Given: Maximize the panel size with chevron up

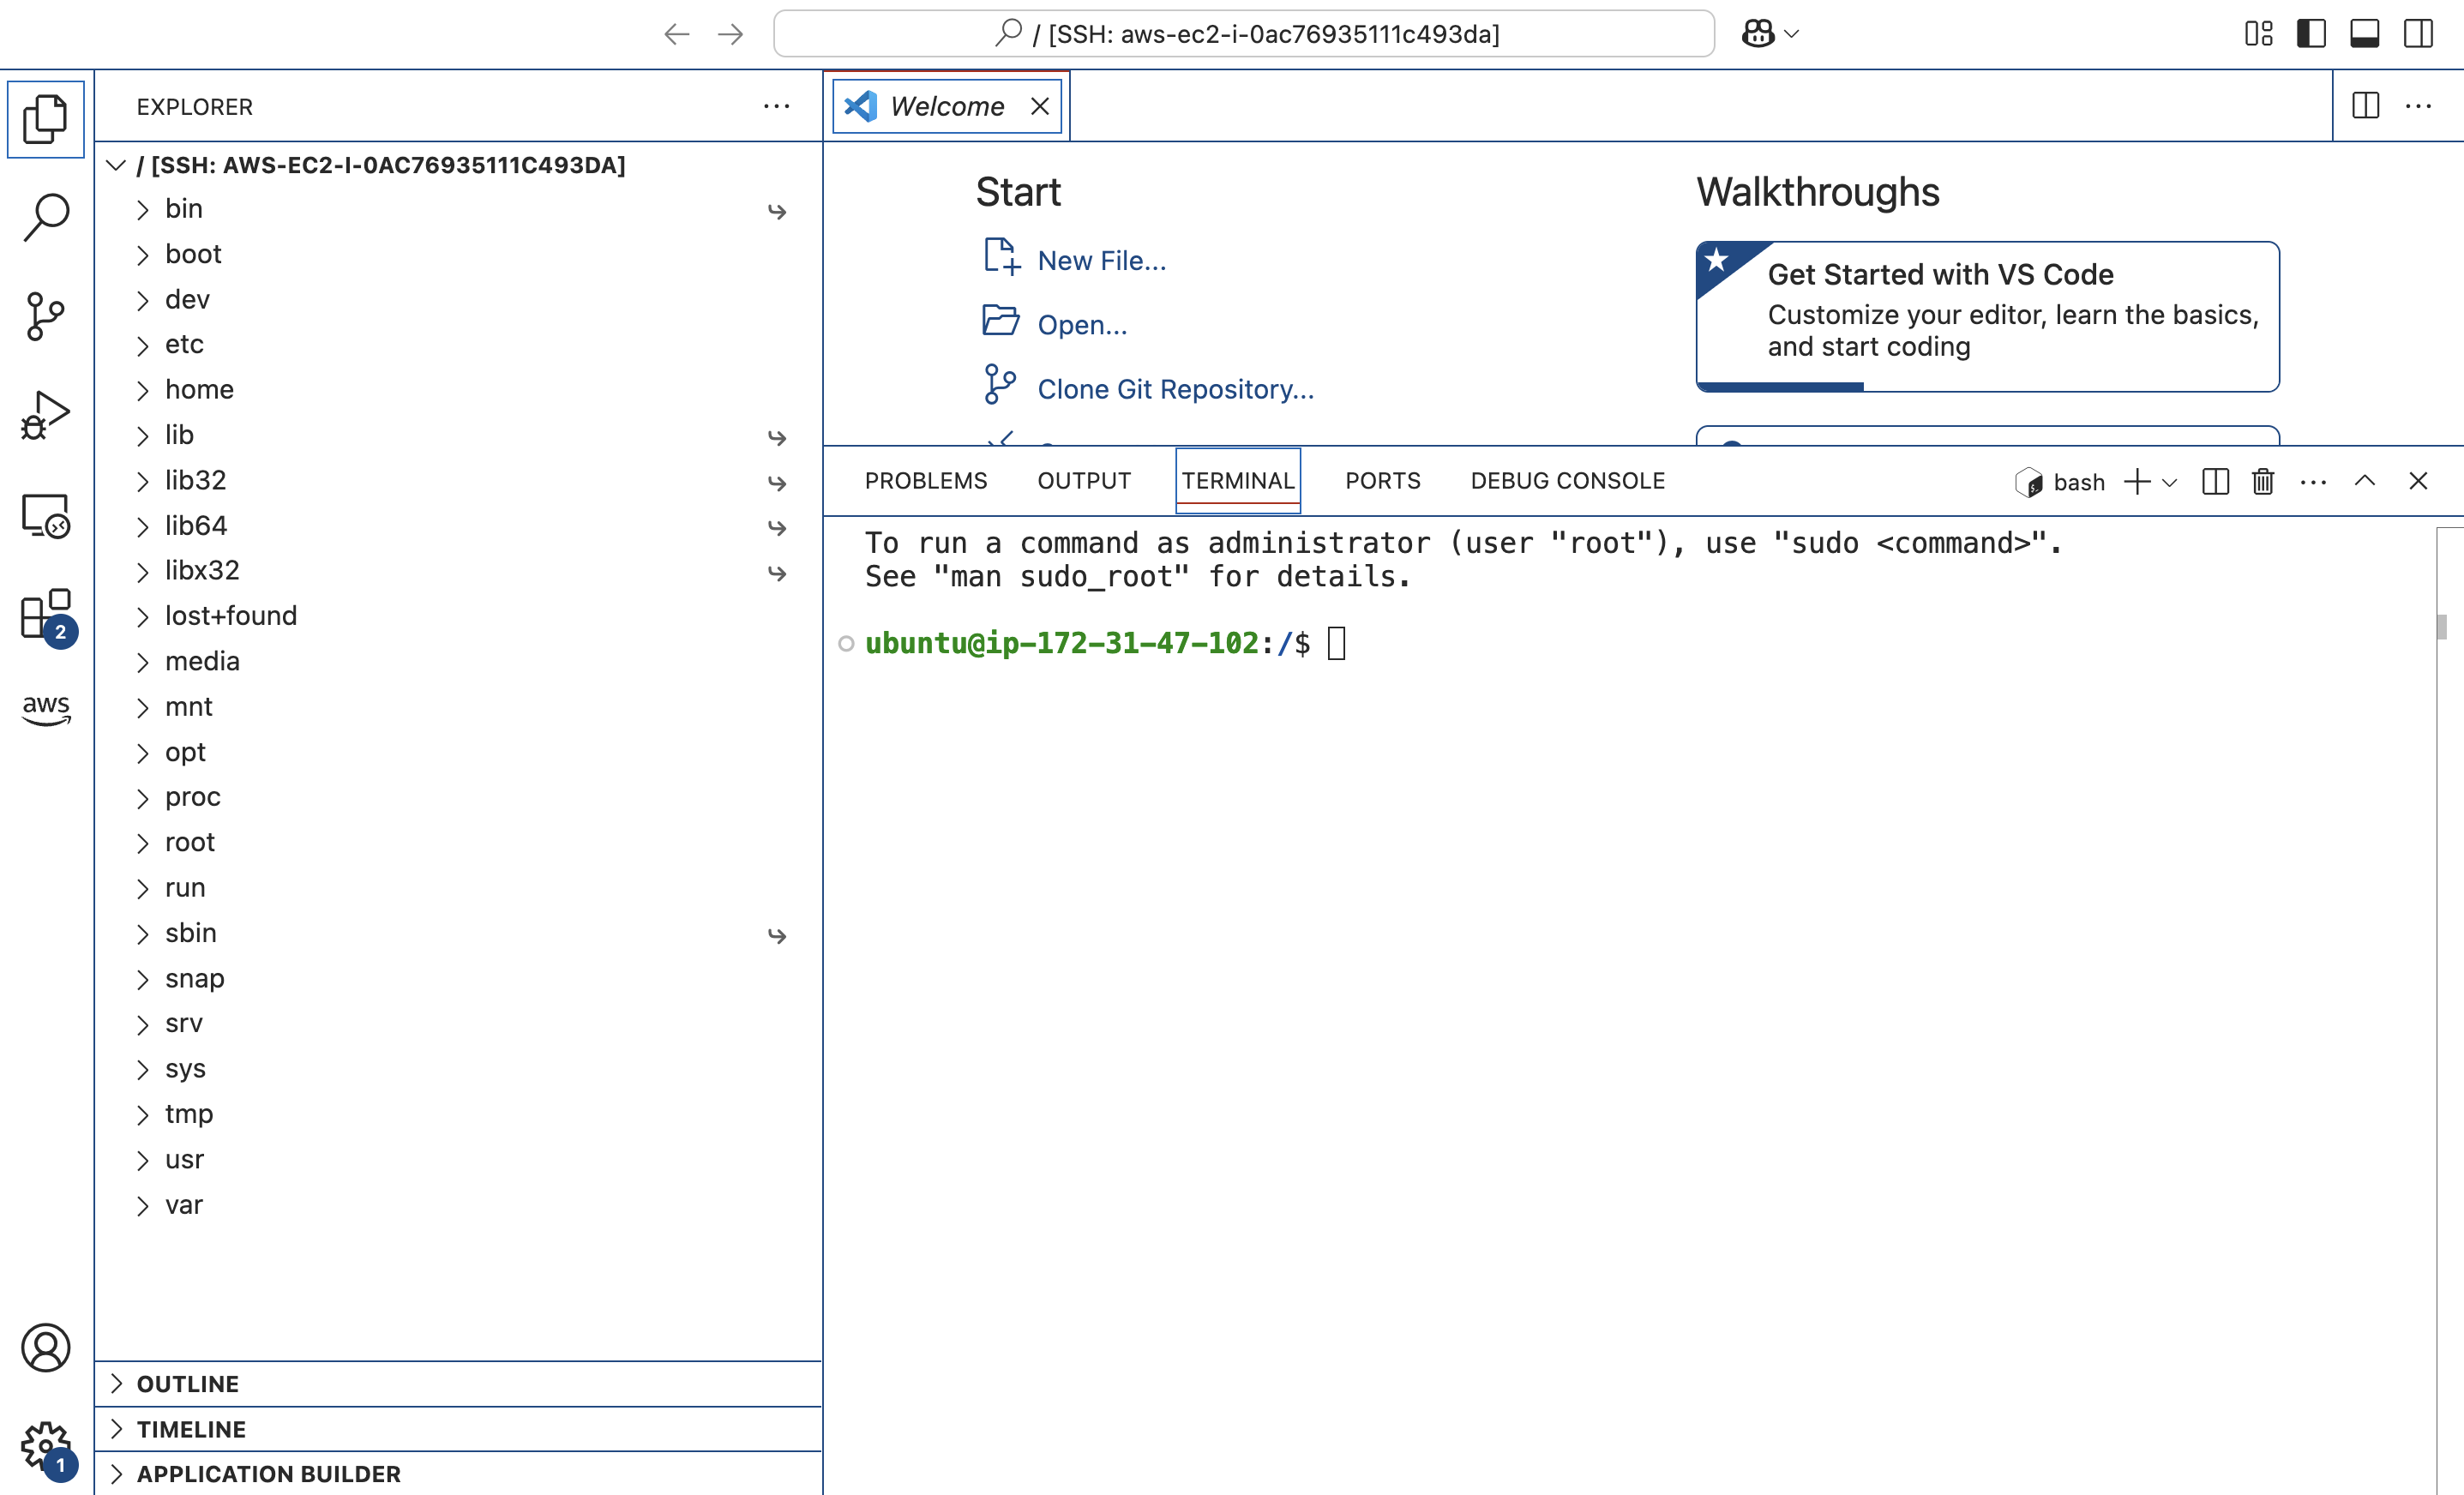Looking at the screenshot, I should click(x=2364, y=481).
